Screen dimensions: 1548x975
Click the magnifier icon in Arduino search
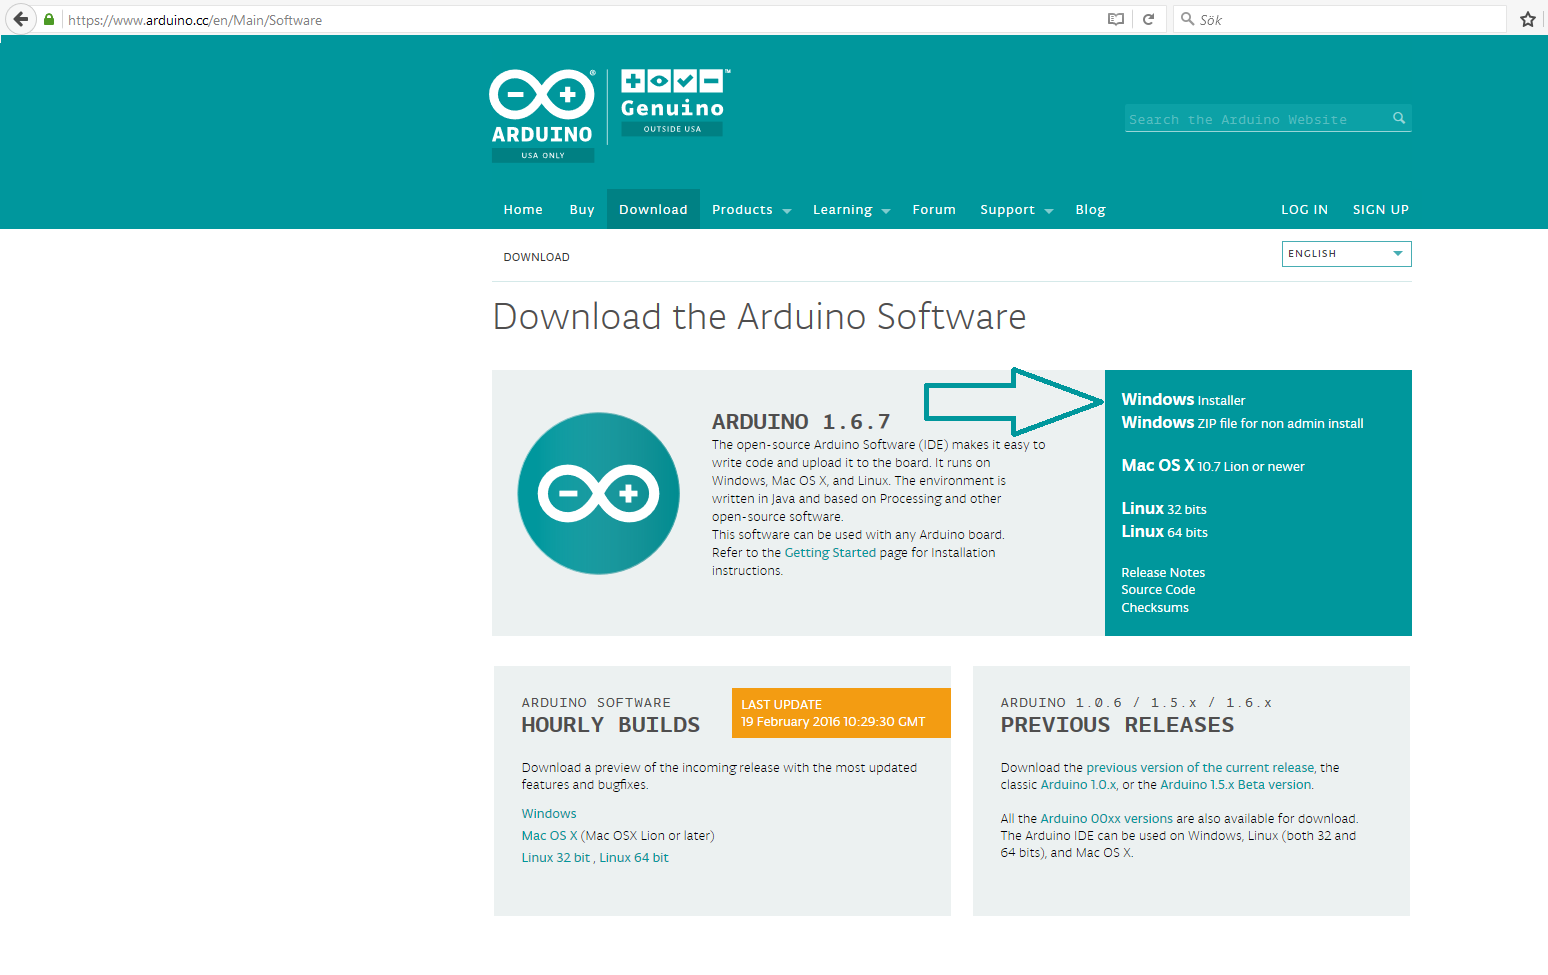pyautogui.click(x=1399, y=118)
